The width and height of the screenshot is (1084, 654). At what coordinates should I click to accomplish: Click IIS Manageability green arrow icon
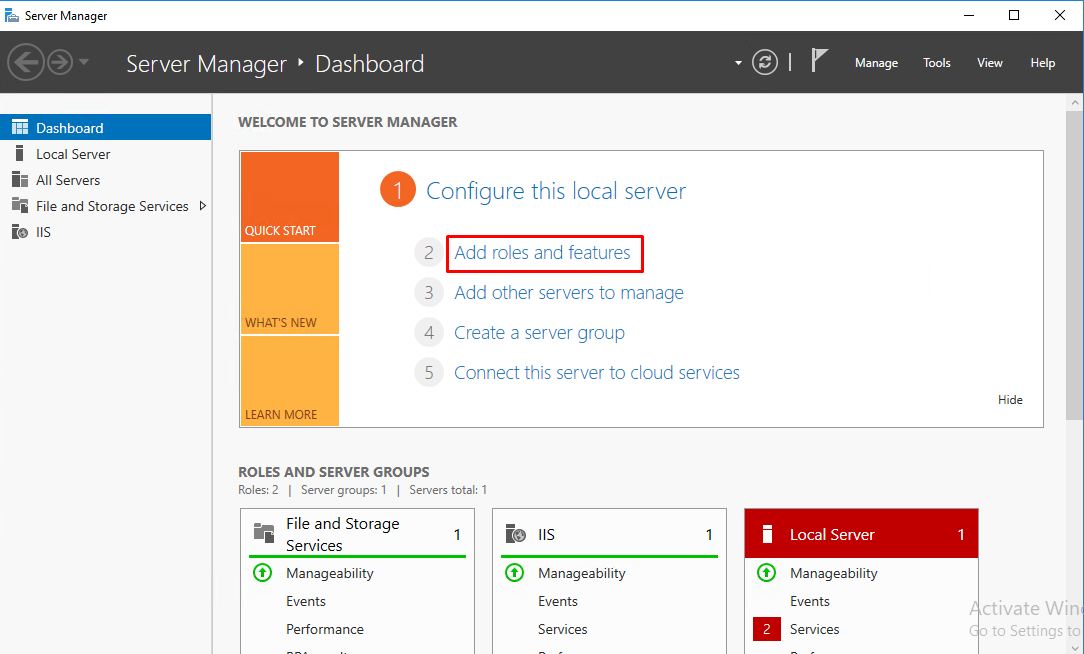514,573
